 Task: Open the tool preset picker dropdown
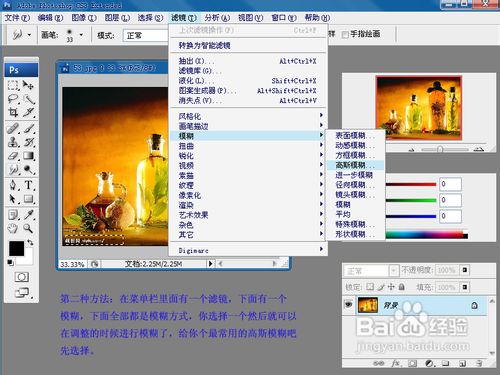[29, 35]
